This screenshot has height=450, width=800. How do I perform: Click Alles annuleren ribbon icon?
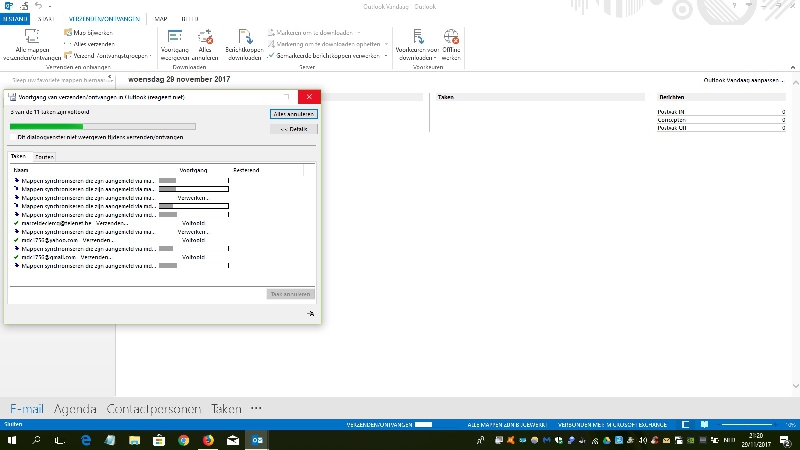click(205, 45)
